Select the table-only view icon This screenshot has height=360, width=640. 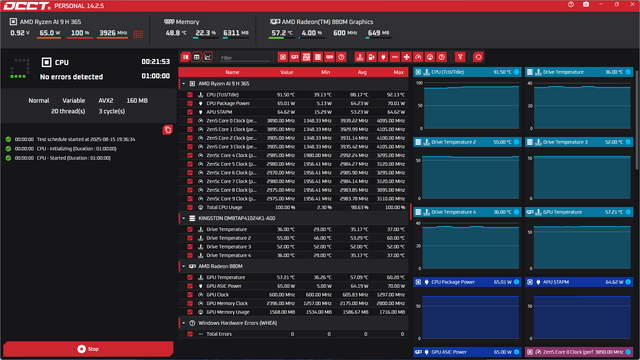[x=196, y=57]
